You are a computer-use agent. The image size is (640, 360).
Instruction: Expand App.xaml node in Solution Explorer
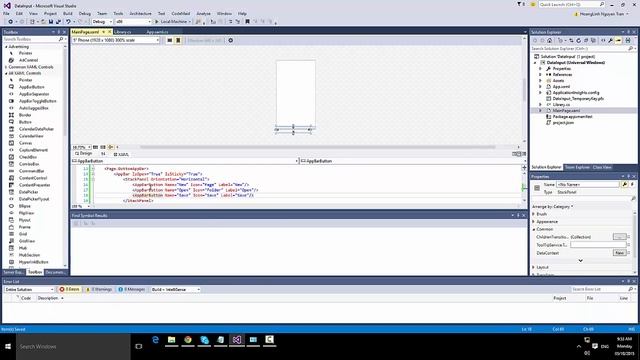[x=540, y=87]
